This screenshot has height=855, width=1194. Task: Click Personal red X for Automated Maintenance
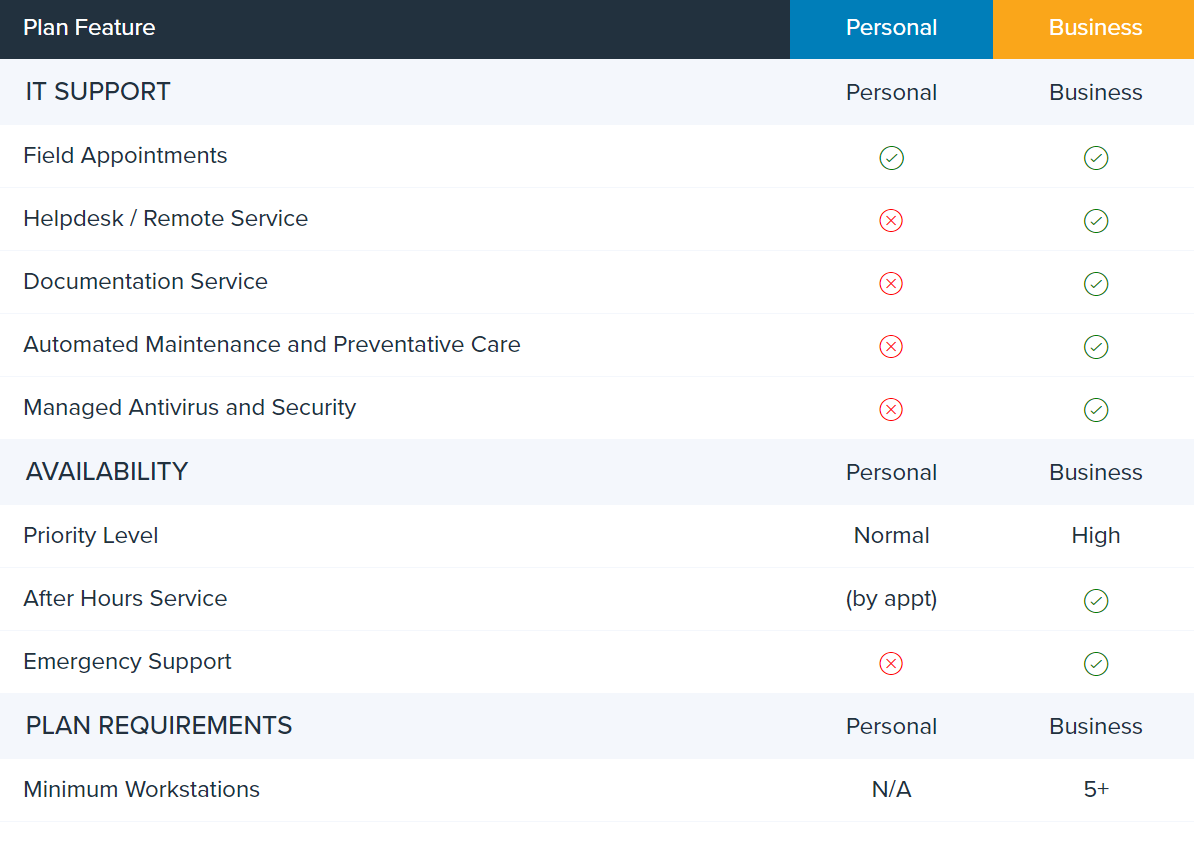[891, 347]
